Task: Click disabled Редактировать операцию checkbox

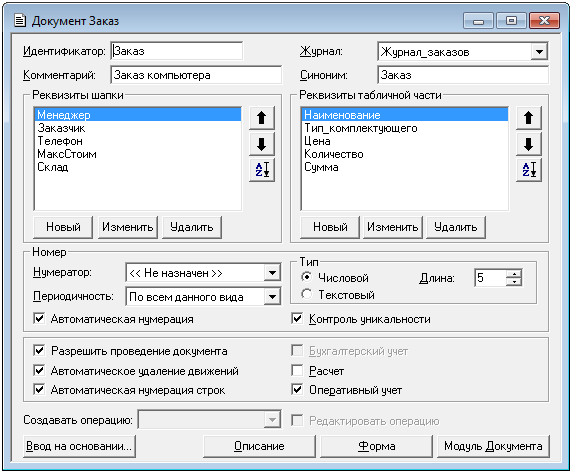Action: point(297,421)
